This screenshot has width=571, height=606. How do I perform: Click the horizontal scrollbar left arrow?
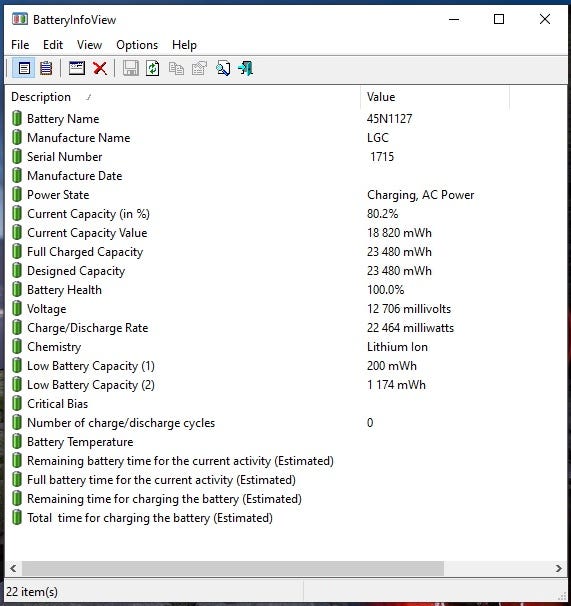(13, 568)
